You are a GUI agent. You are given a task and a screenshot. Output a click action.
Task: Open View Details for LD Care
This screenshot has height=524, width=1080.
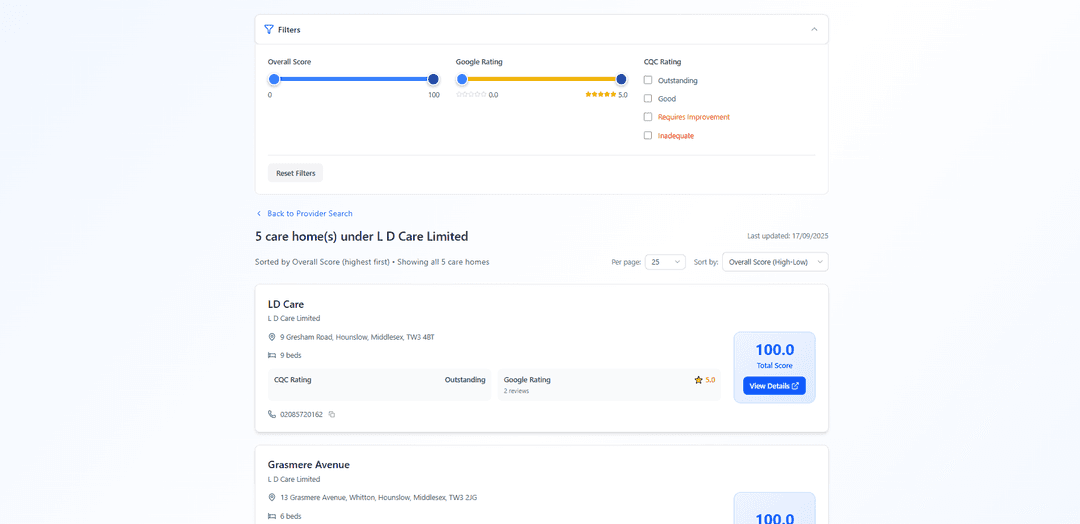(774, 386)
